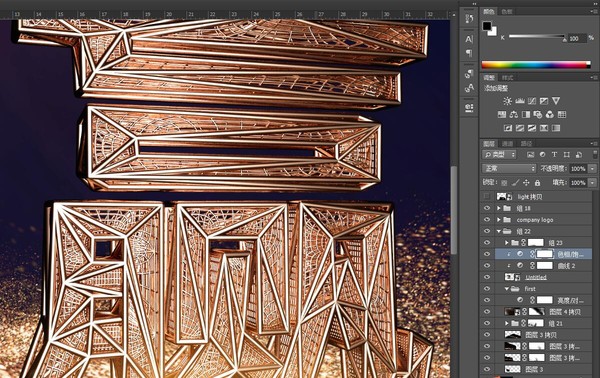Lock all with padlock icon
This screenshot has width=600, height=378.
click(x=537, y=183)
